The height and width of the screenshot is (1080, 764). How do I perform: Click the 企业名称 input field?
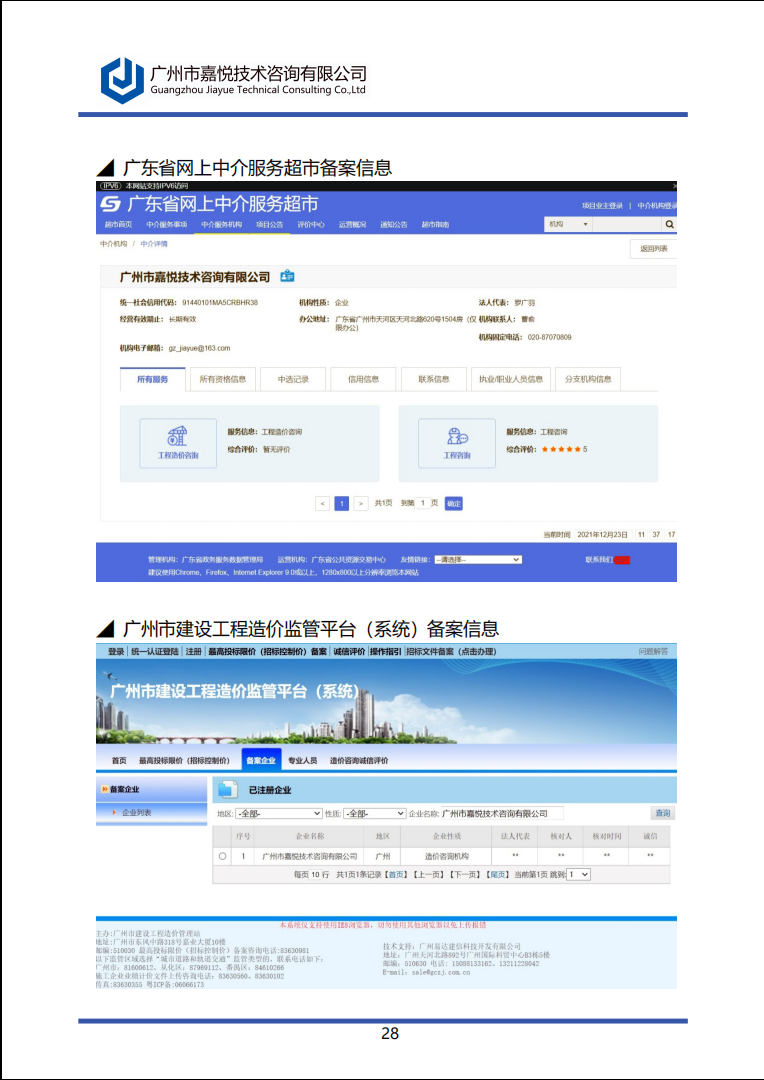502,813
